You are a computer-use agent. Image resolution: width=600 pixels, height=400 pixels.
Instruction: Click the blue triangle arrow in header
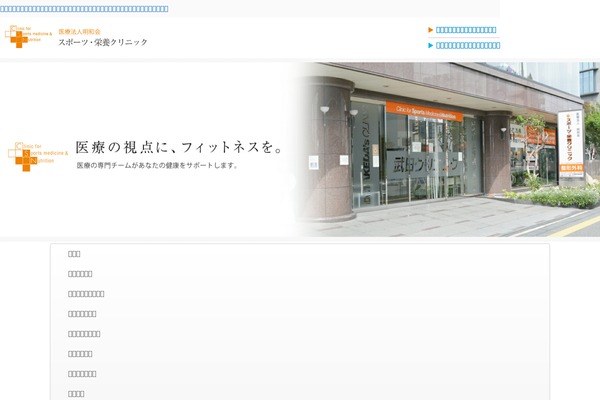[x=430, y=45]
